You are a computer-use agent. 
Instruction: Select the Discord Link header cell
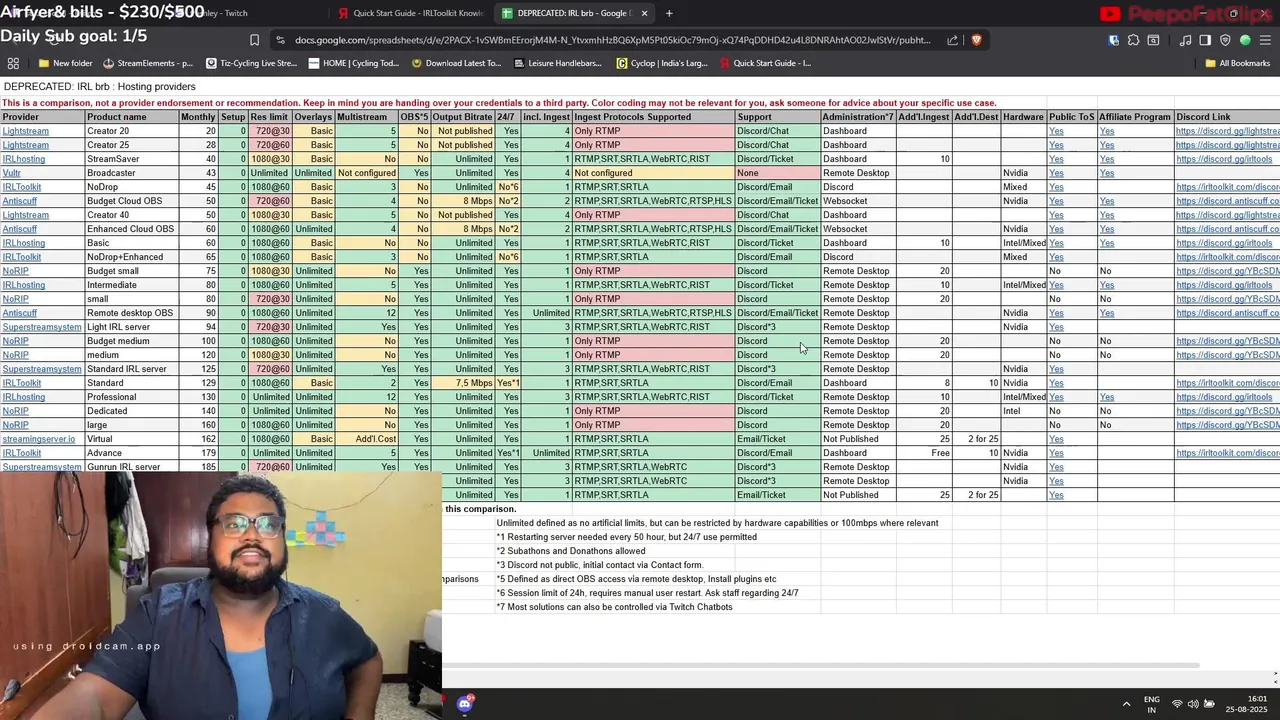(1227, 117)
